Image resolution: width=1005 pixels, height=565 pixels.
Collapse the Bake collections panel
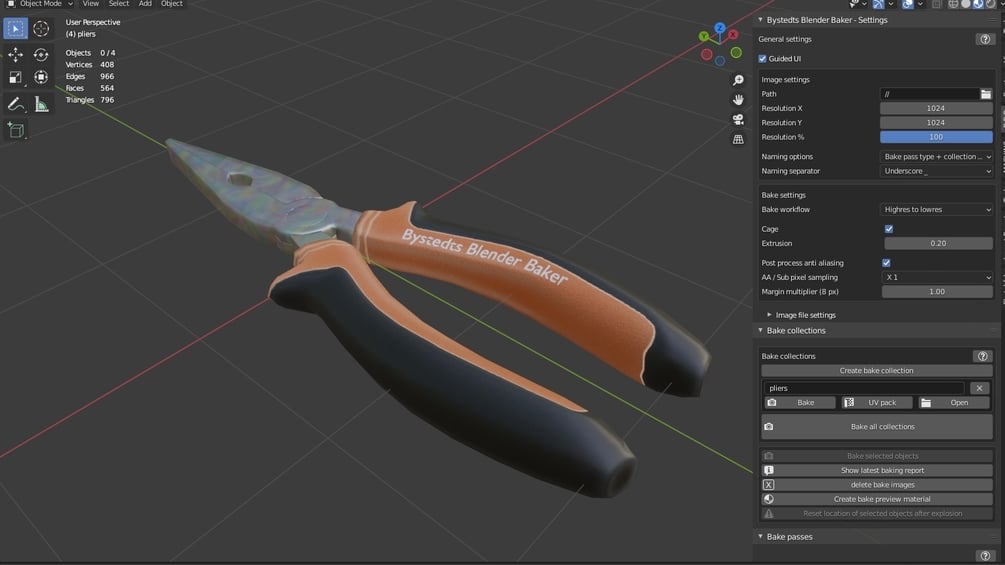pos(795,331)
